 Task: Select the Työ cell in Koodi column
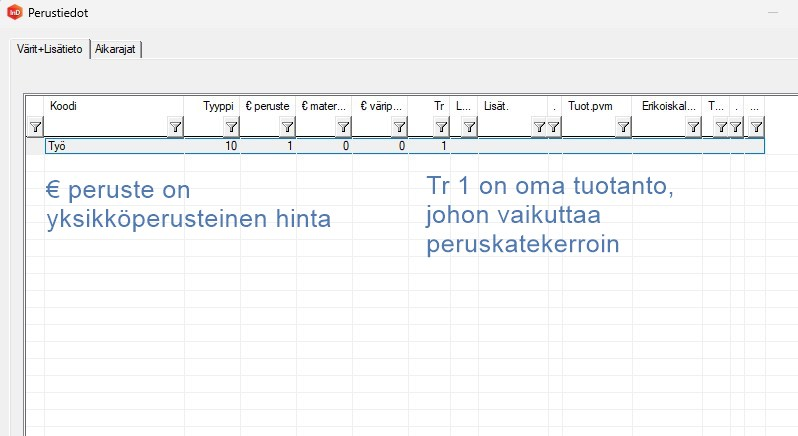coord(115,146)
